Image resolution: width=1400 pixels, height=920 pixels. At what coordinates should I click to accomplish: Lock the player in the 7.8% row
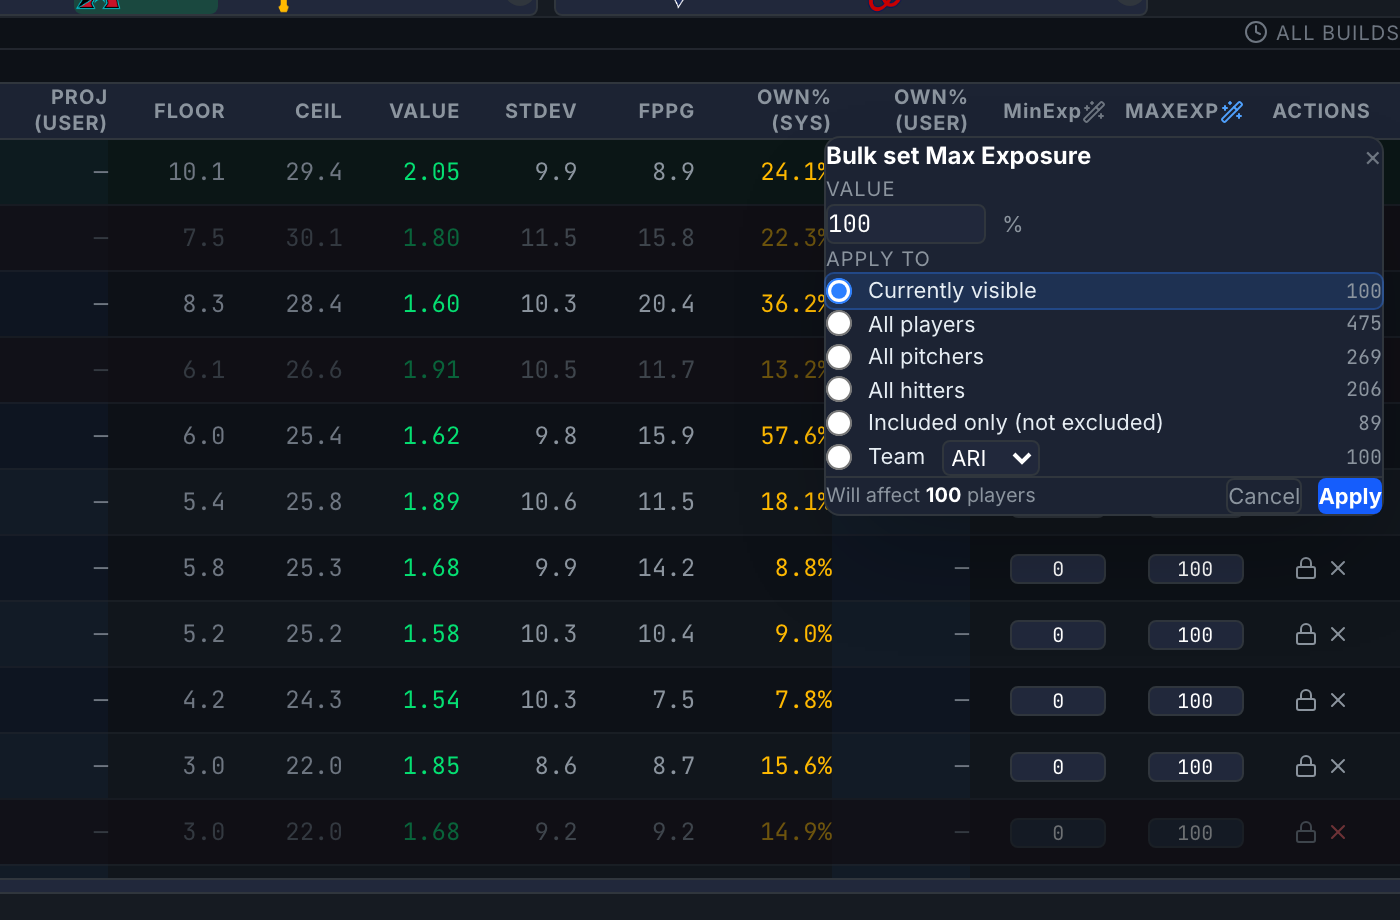[1305, 701]
